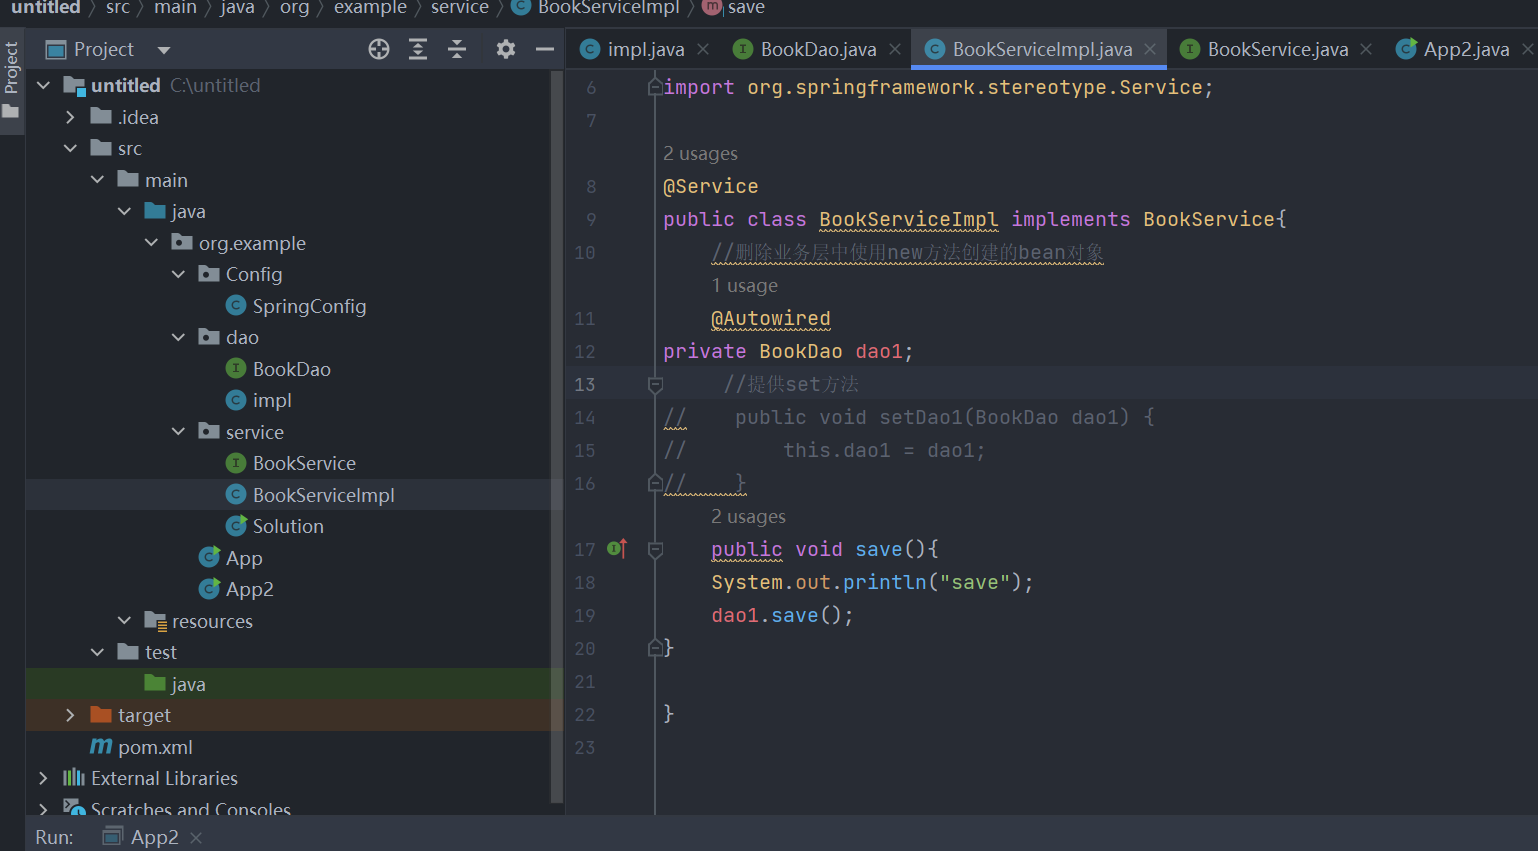1538x851 pixels.
Task: Switch to the App2.java editor tab
Action: (1465, 49)
